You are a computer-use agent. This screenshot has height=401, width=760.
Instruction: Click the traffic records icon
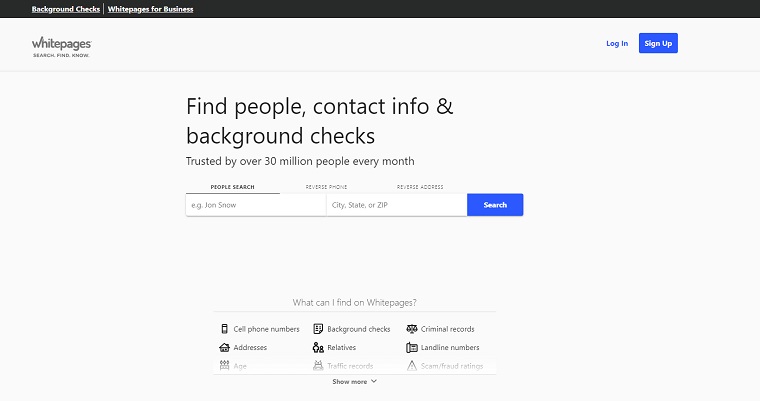click(x=318, y=366)
